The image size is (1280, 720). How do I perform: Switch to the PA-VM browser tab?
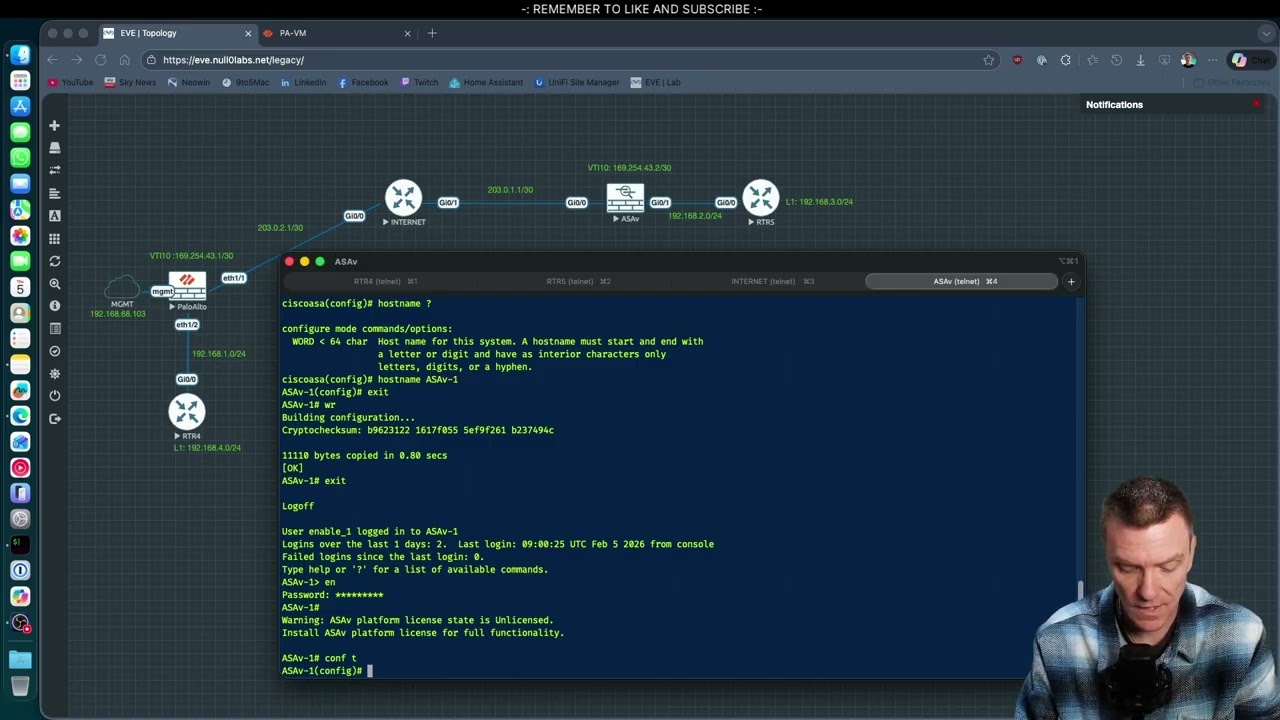point(338,33)
